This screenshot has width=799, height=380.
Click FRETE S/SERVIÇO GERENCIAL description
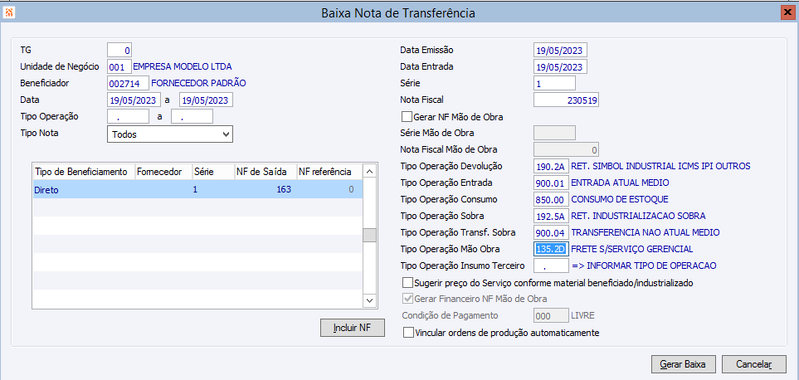click(x=632, y=249)
